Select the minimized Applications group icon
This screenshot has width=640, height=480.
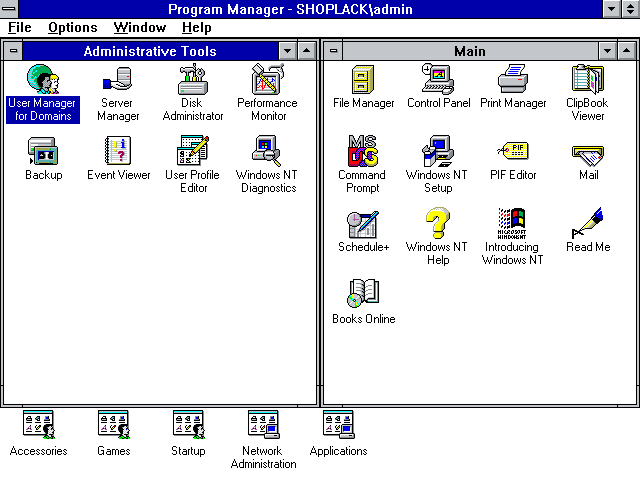(x=338, y=425)
